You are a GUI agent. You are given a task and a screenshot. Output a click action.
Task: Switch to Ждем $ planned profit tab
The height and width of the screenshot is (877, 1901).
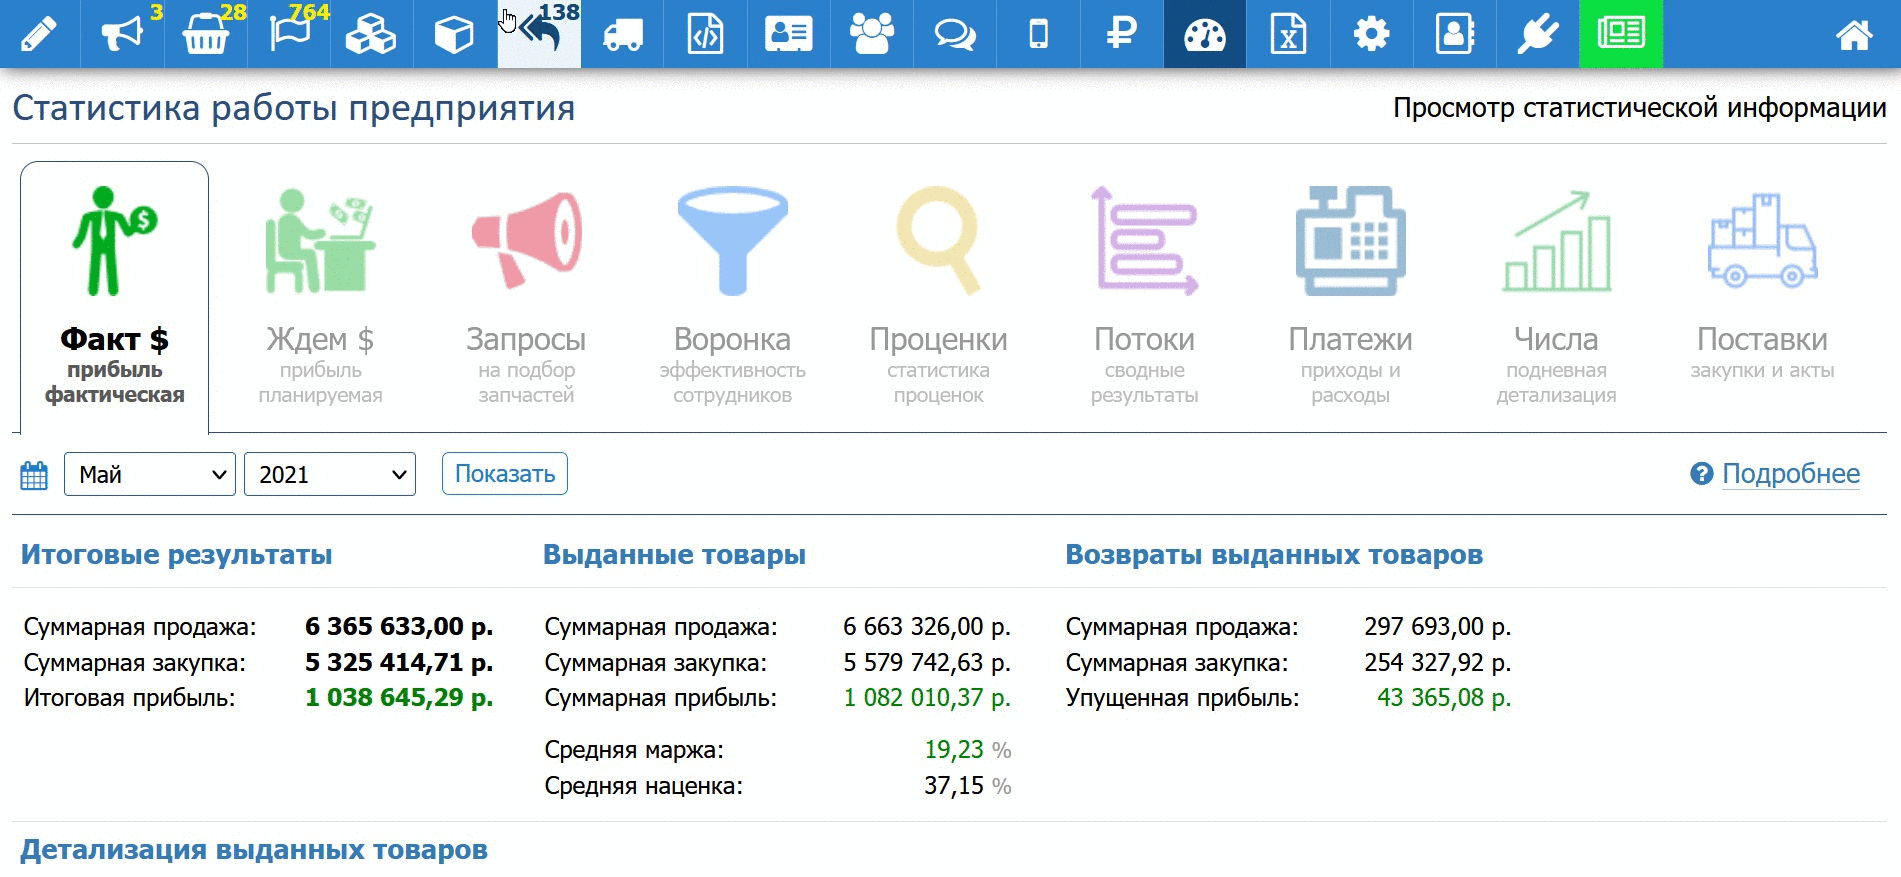[x=320, y=297]
